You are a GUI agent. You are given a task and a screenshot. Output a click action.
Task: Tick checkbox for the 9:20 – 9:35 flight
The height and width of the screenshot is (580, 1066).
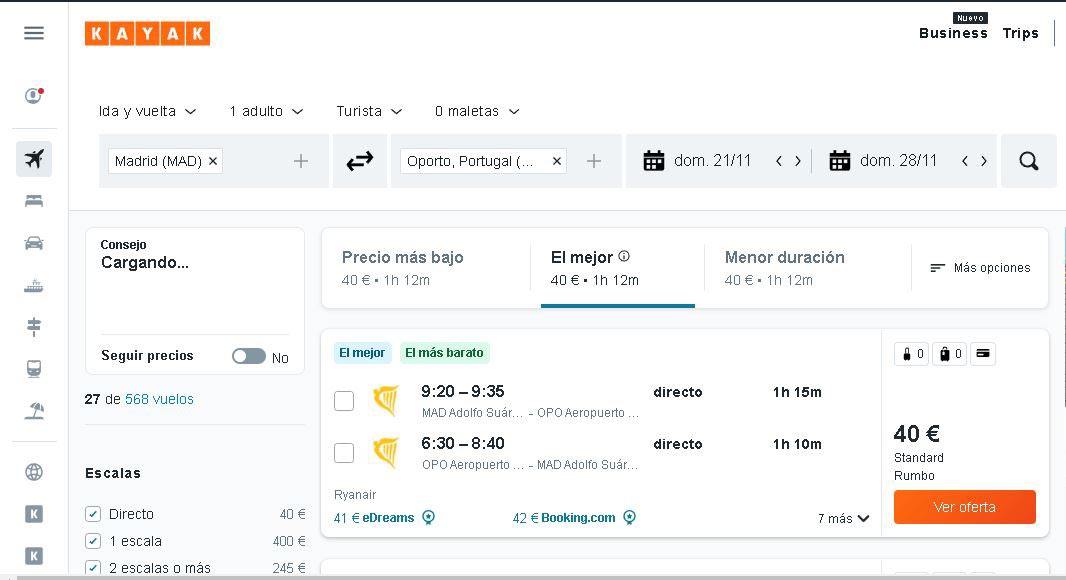(x=344, y=401)
